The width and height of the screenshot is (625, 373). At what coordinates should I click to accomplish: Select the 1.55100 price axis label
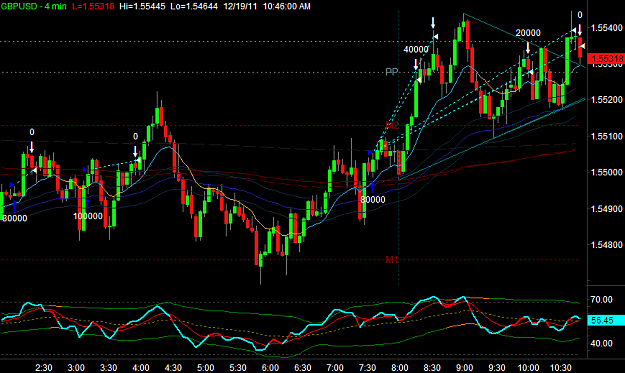pos(607,136)
